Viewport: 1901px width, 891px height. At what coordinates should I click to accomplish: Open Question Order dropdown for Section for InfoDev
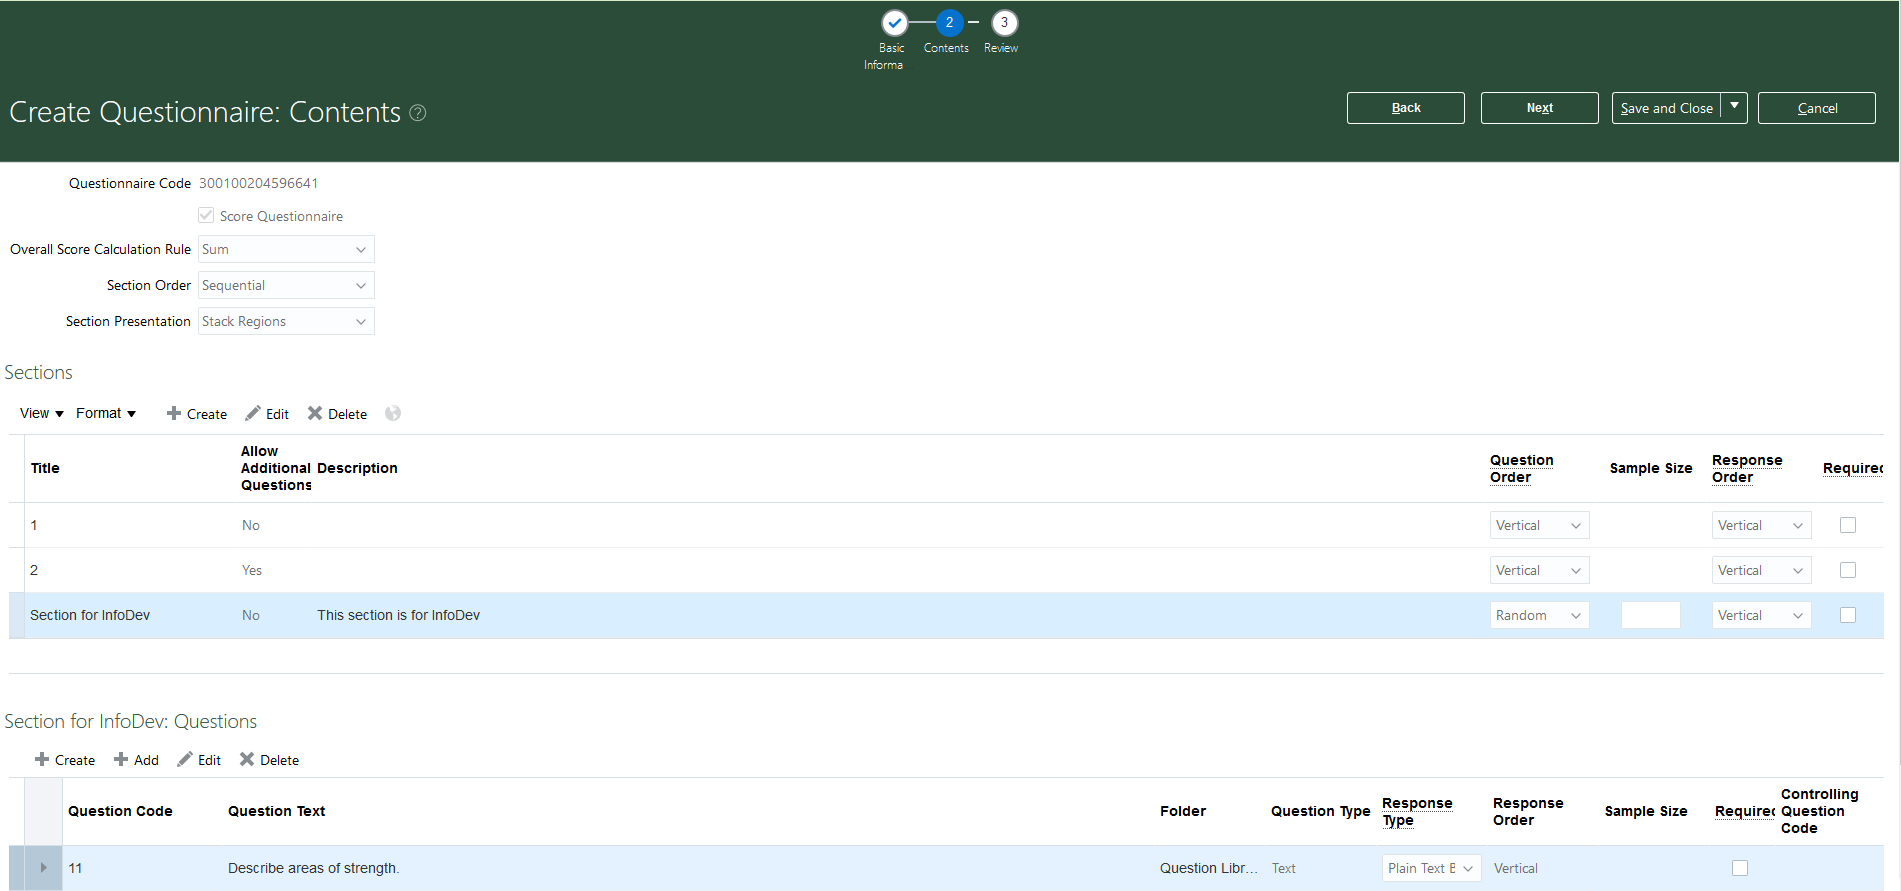click(x=1539, y=615)
